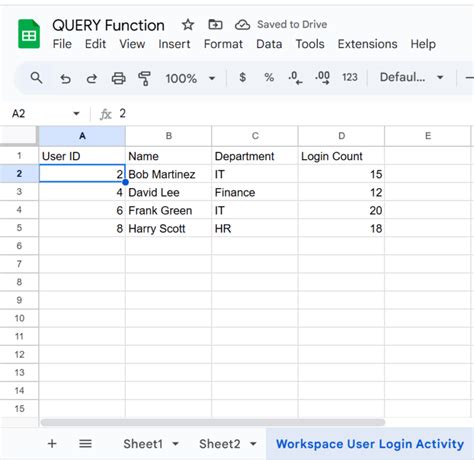Open the all sheets list button
This screenshot has width=474, height=460.
pos(85,444)
